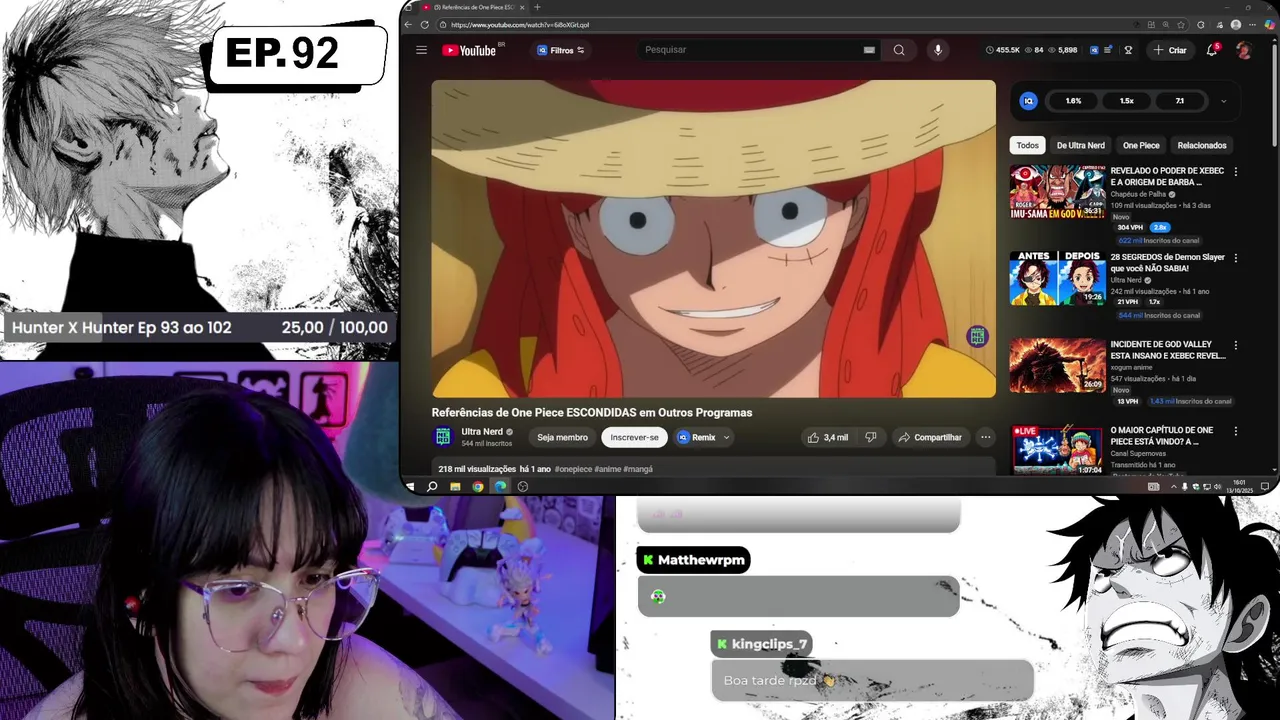This screenshot has width=1280, height=720.
Task: Click the Ultra Nerd watermark on video
Action: [x=977, y=337]
